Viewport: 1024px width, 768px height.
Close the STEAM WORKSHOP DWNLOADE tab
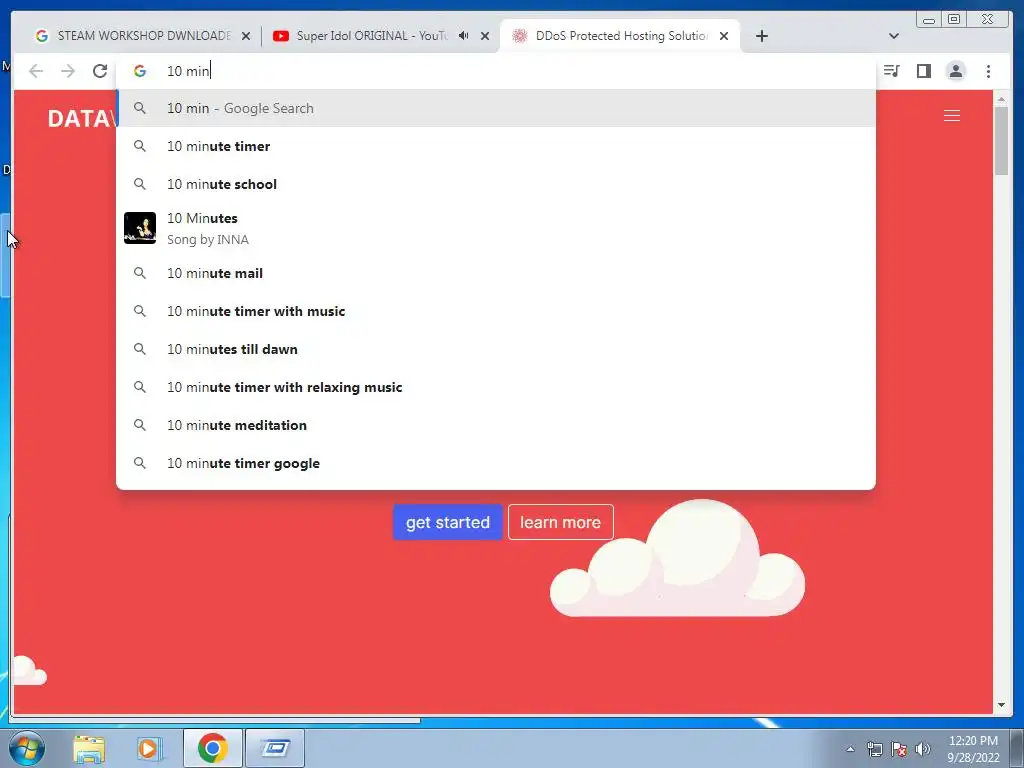(246, 36)
